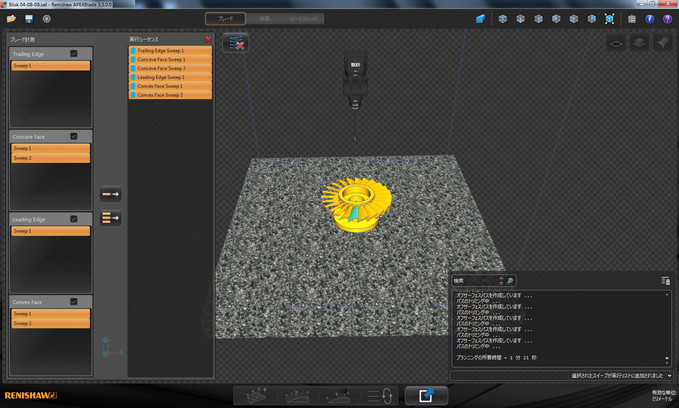Click the open file folder icon
The image size is (679, 408).
click(x=11, y=18)
